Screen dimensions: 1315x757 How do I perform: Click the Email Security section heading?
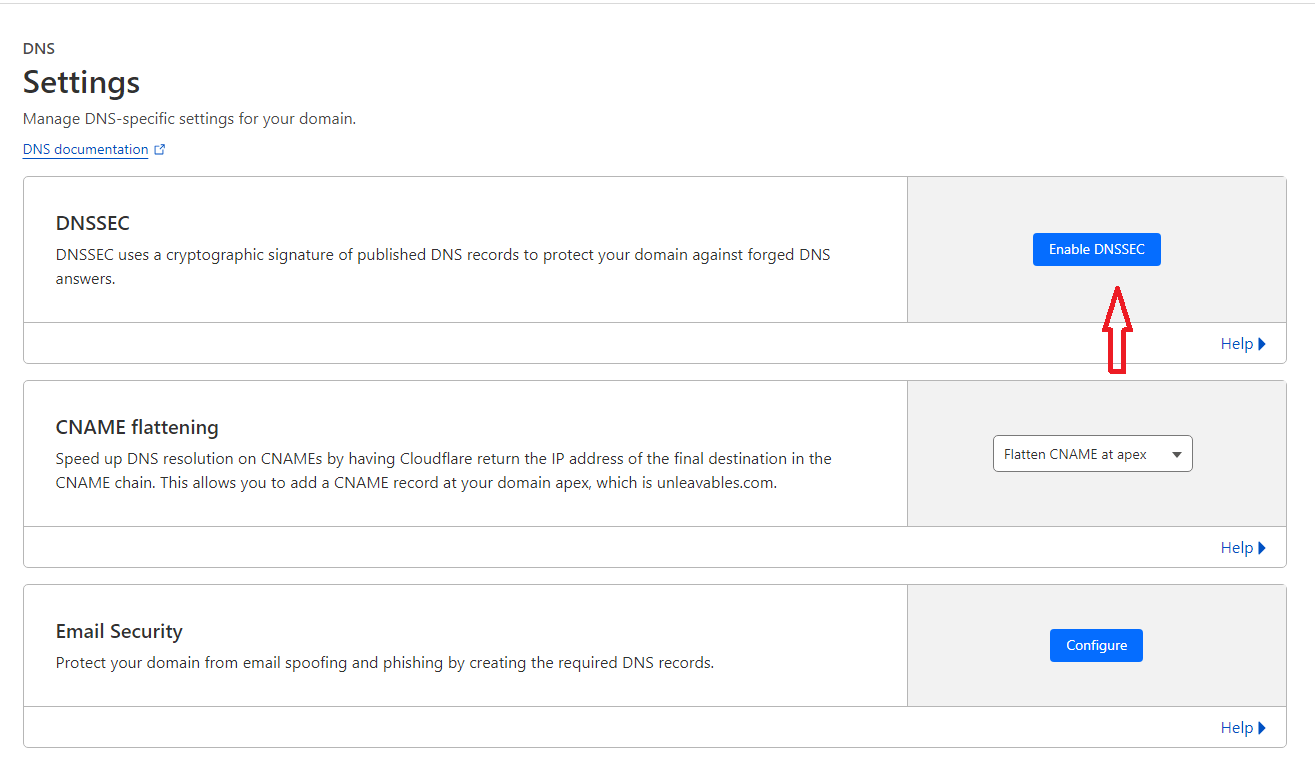[x=118, y=631]
